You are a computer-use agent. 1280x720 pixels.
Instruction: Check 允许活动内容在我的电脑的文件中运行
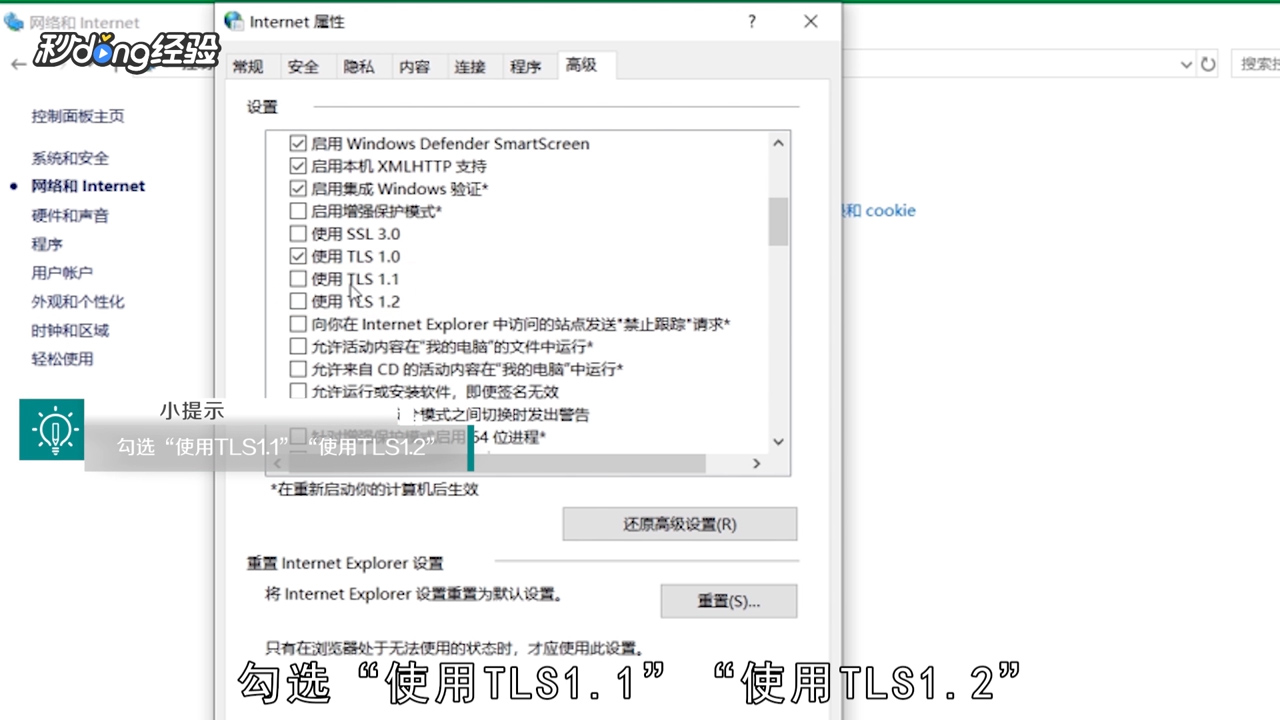click(x=298, y=346)
